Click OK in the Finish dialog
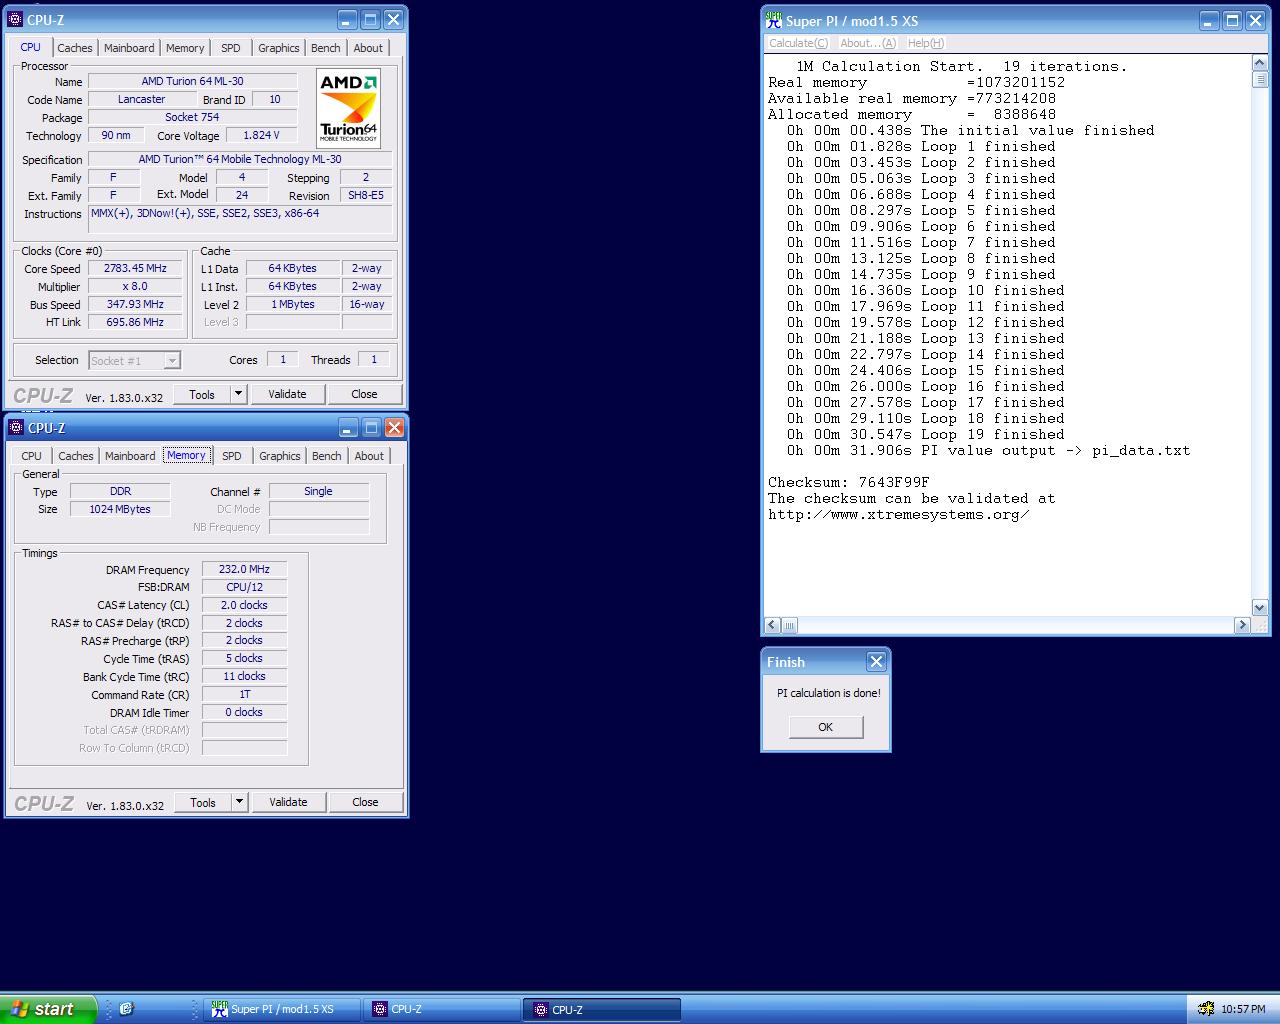 825,727
